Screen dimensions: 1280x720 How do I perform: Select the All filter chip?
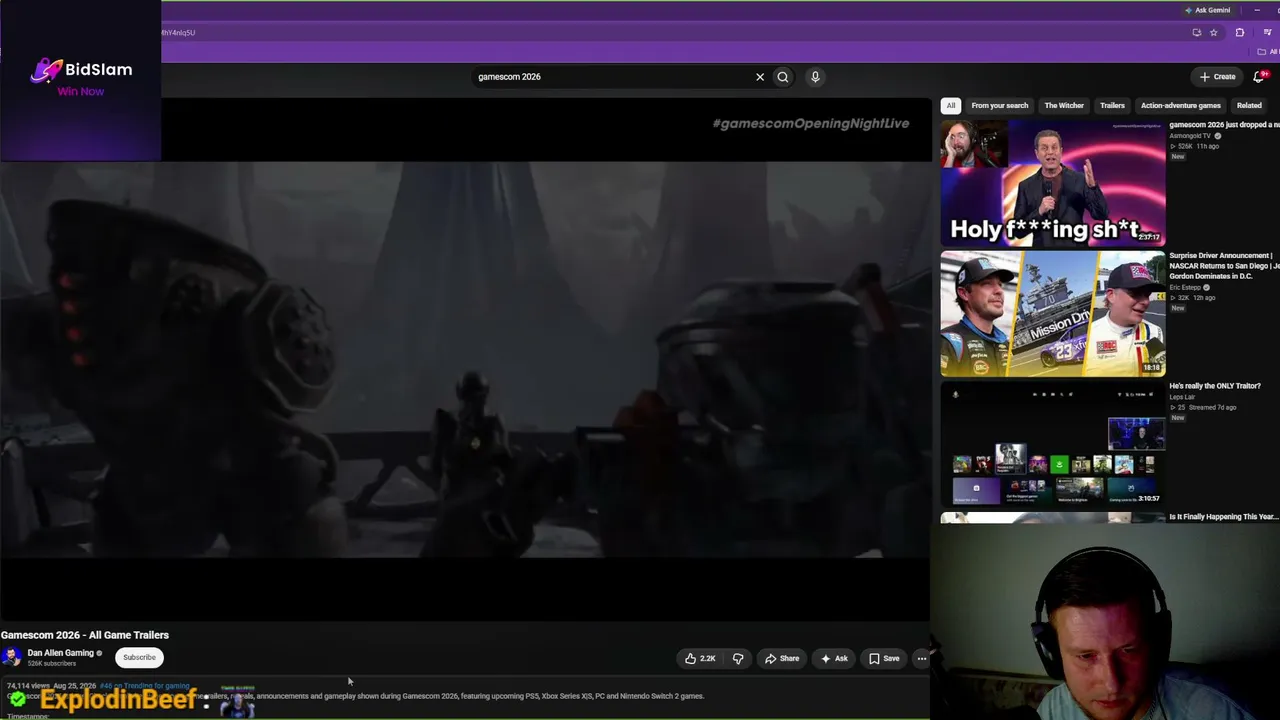951,105
